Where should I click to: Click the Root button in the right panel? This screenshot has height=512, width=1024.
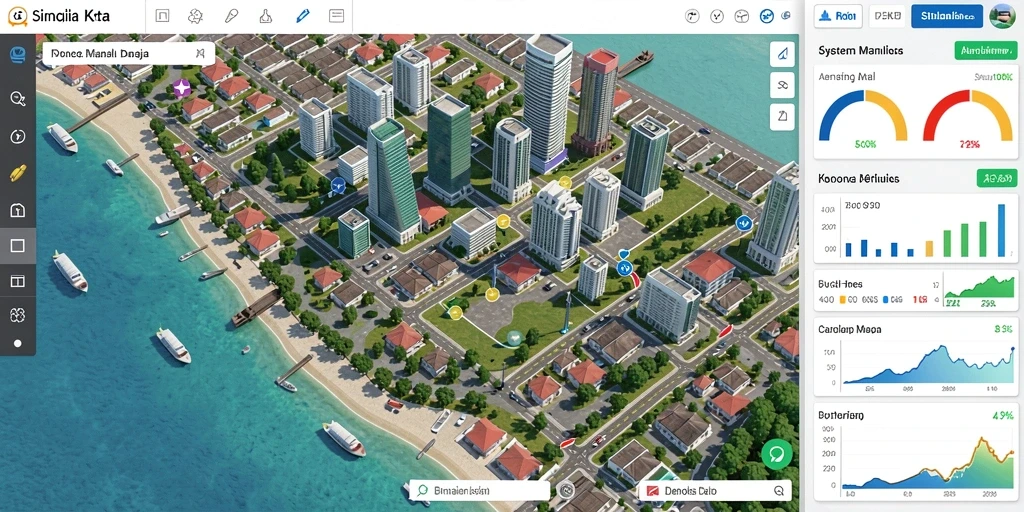click(x=839, y=16)
